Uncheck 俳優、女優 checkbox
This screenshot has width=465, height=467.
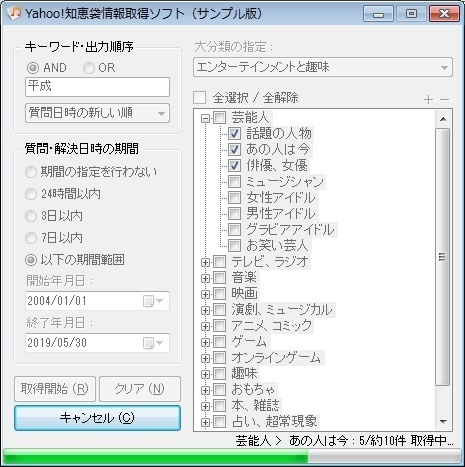coord(234,165)
